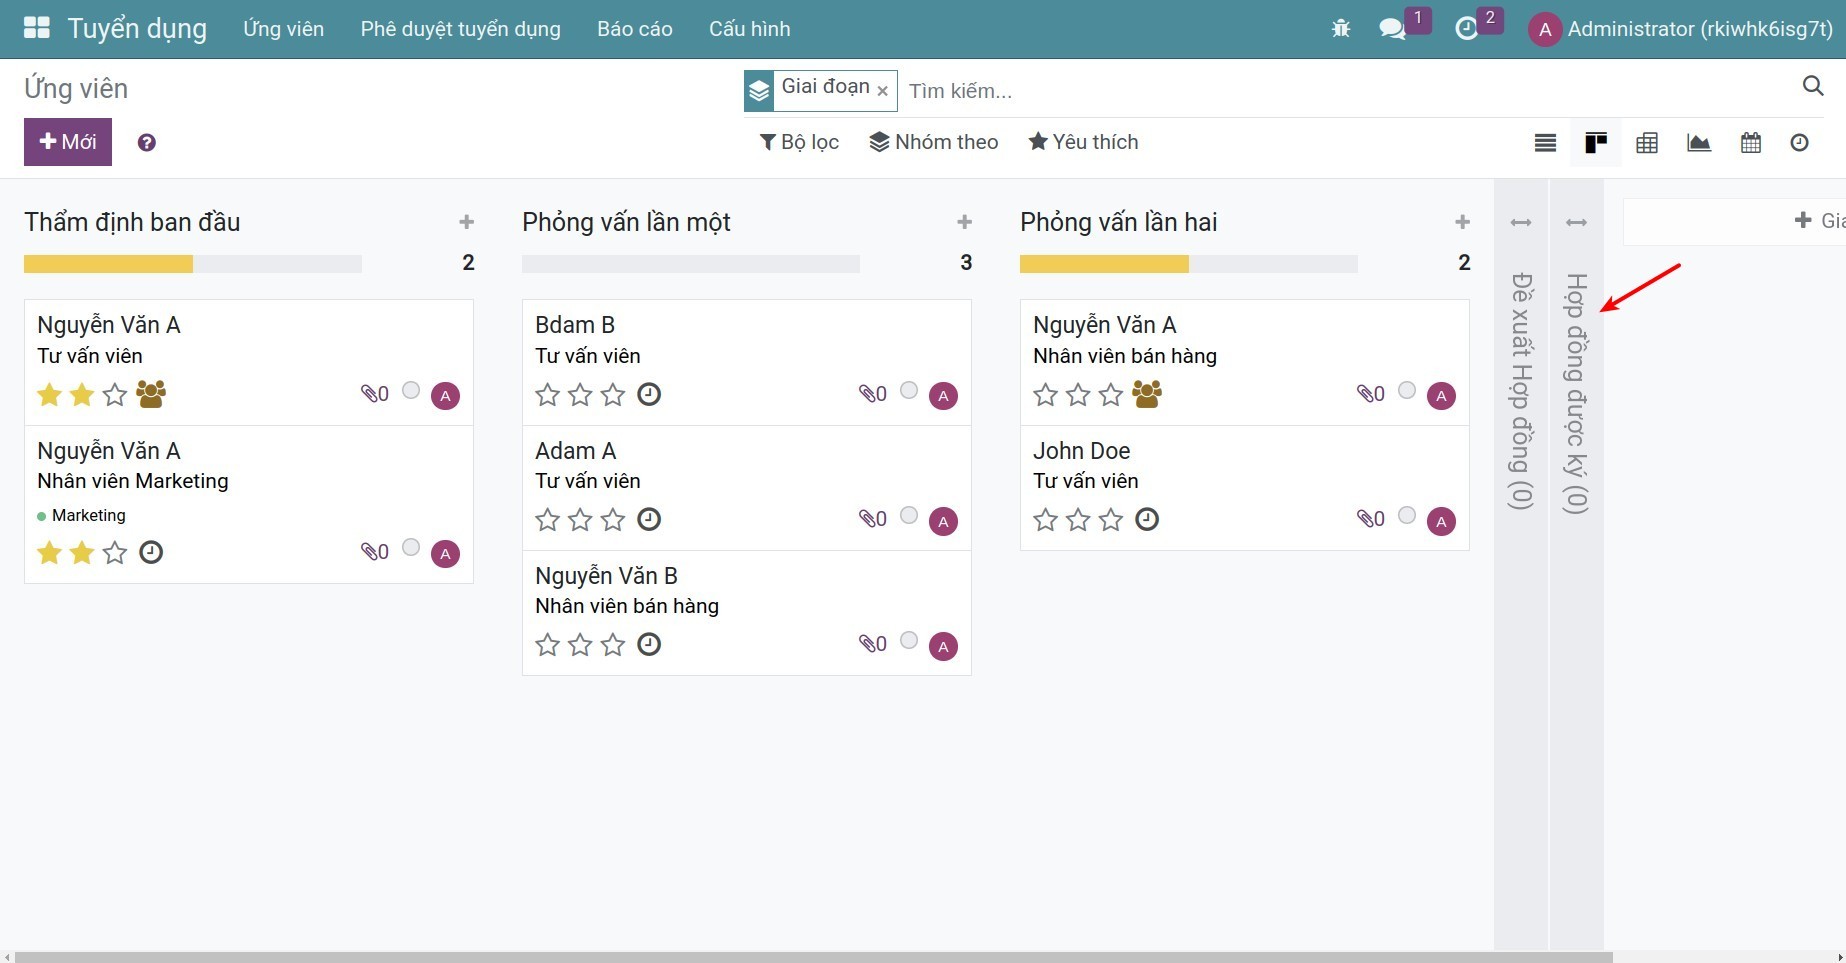The height and width of the screenshot is (963, 1846).
Task: Open the home apps grid menu
Action: pos(36,28)
